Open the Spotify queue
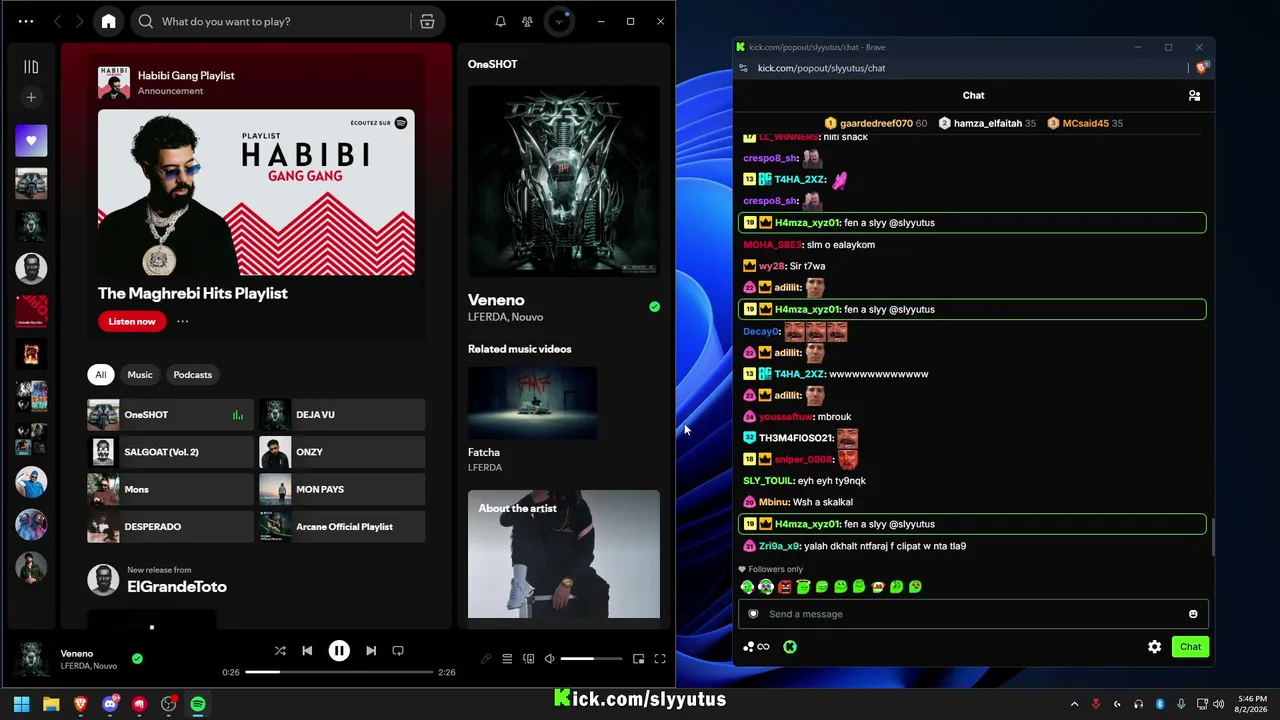 [507, 659]
